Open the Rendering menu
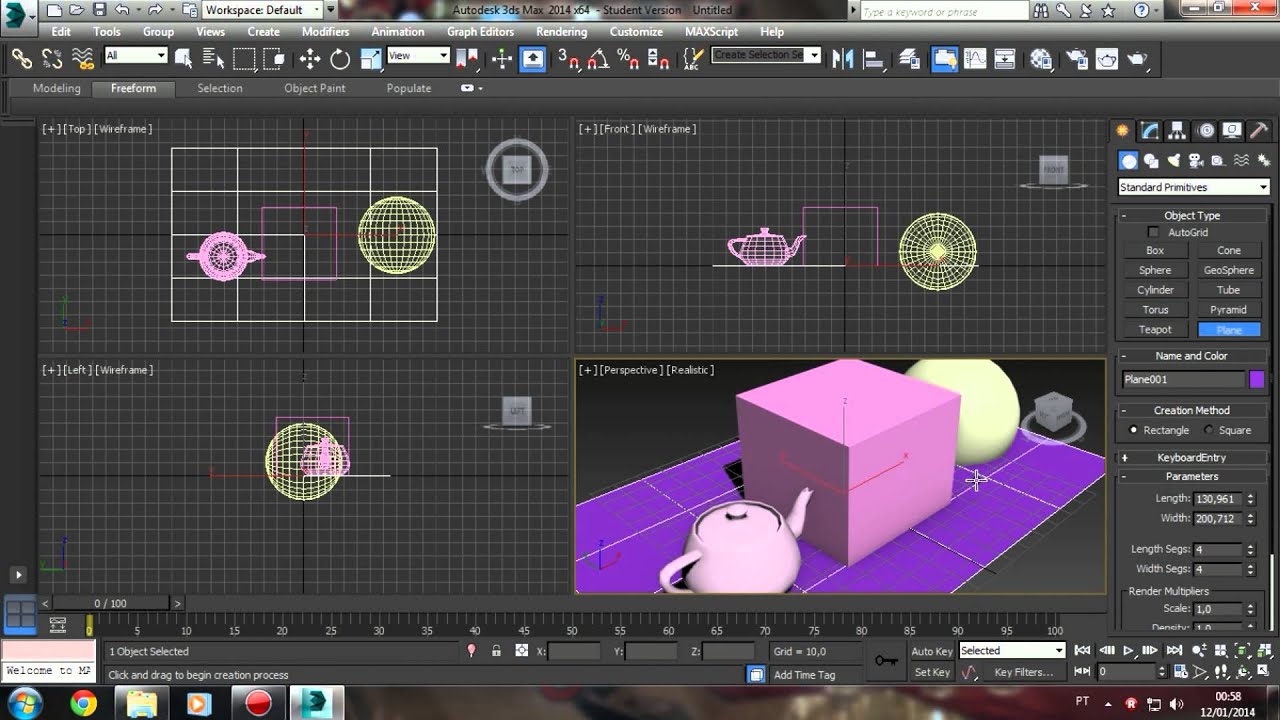This screenshot has width=1280, height=720. click(561, 32)
